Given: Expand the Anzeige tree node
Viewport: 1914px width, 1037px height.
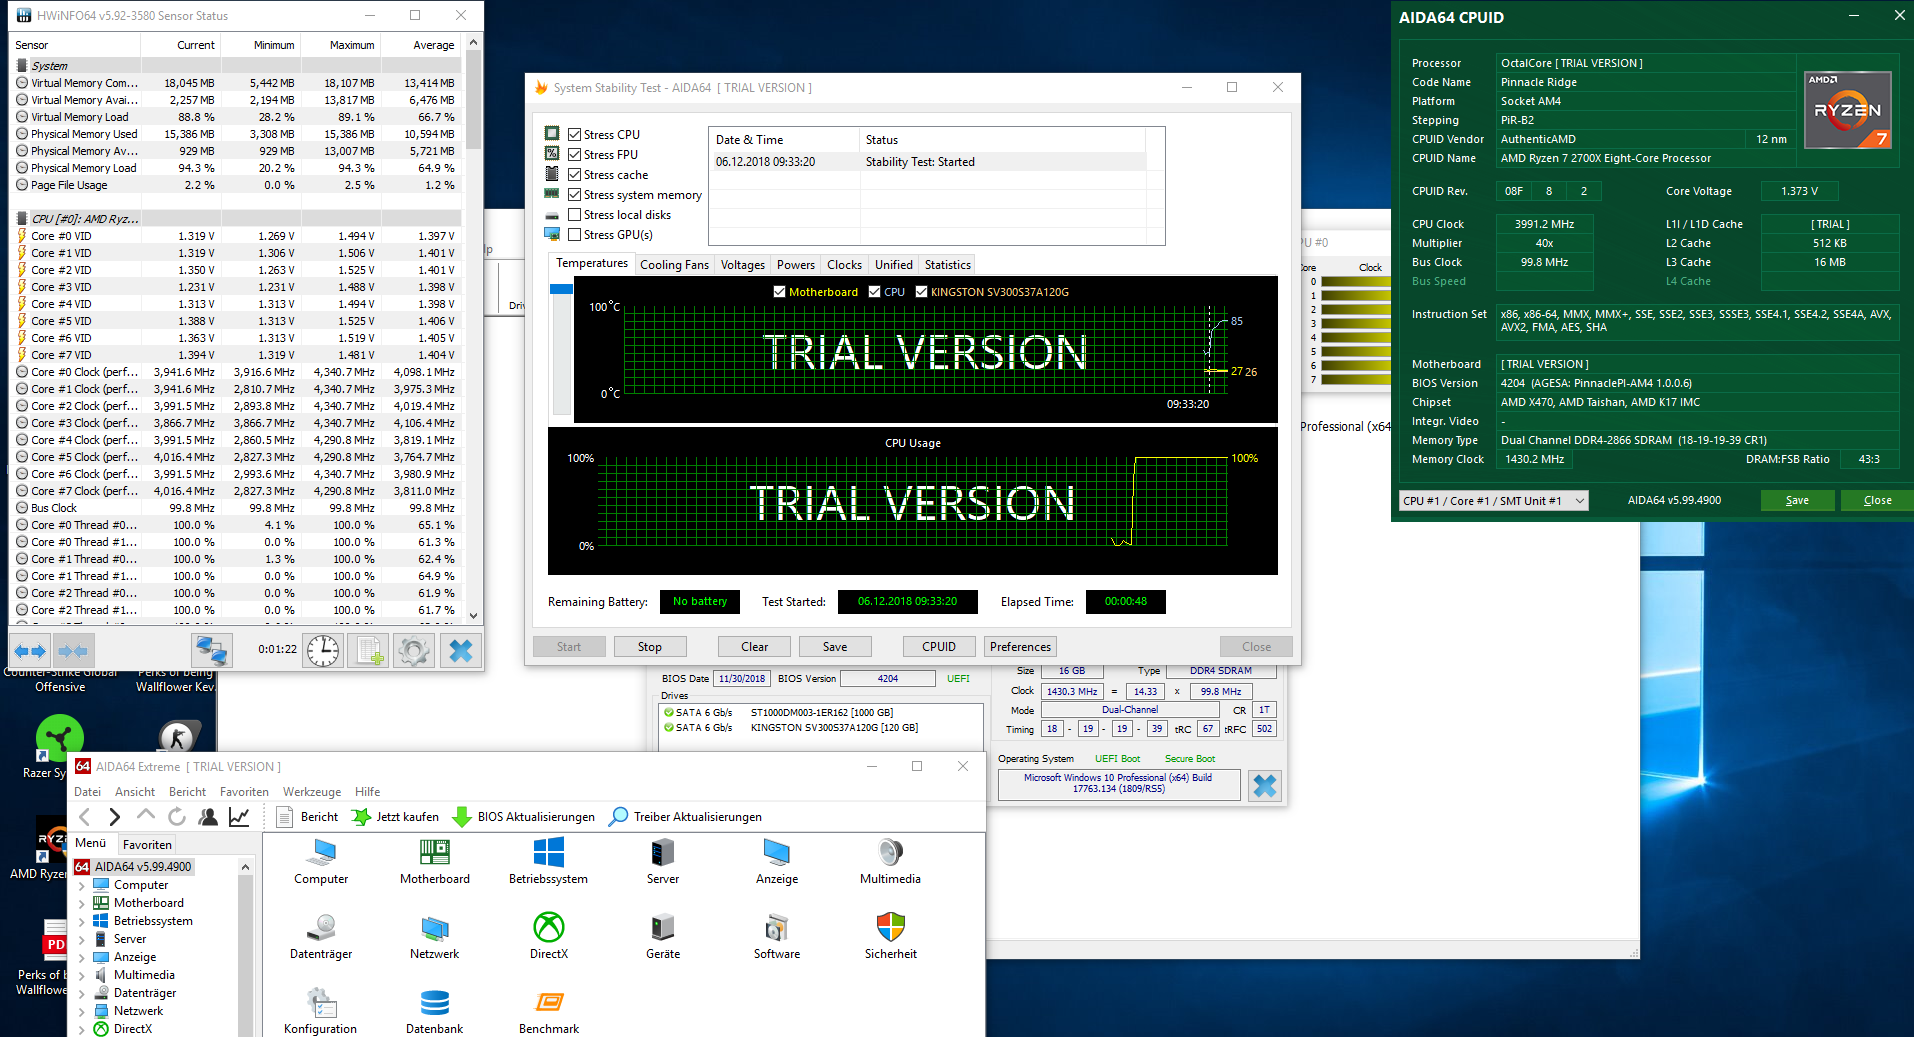Looking at the screenshot, I should click(x=82, y=958).
